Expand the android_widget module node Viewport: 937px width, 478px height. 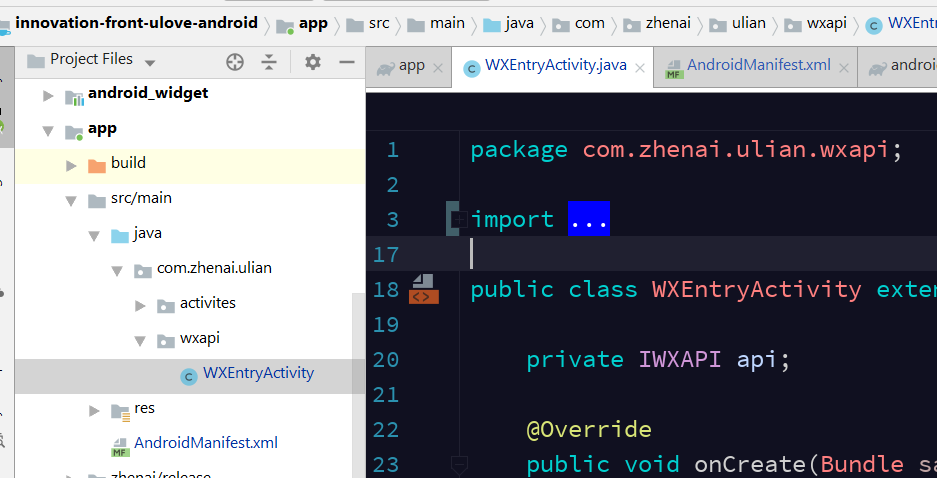coord(48,96)
